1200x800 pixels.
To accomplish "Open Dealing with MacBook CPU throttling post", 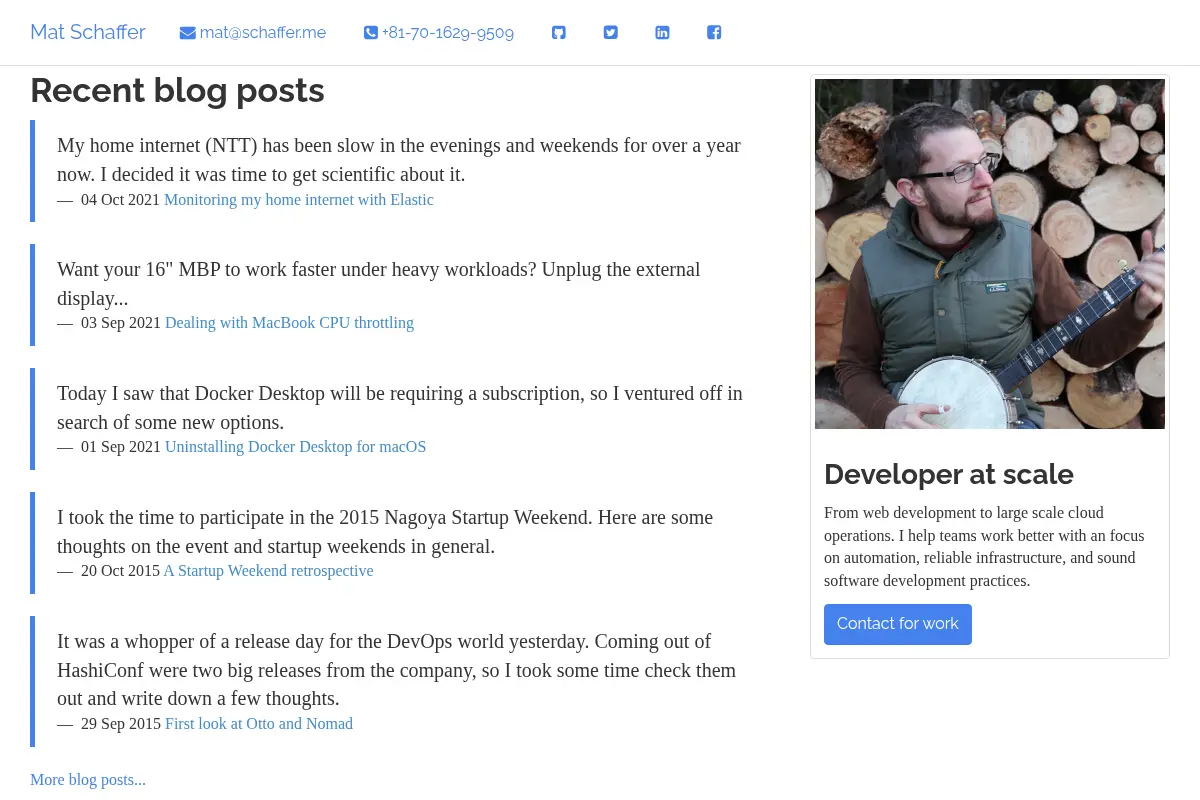I will [x=289, y=323].
